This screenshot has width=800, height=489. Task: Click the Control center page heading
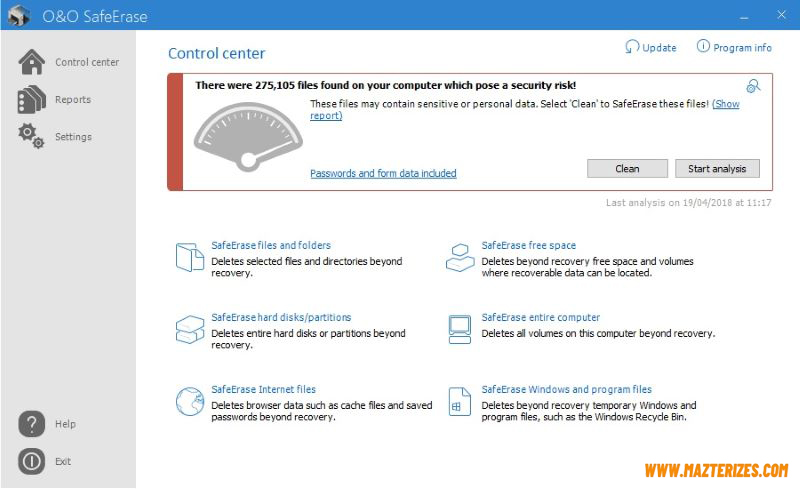217,53
